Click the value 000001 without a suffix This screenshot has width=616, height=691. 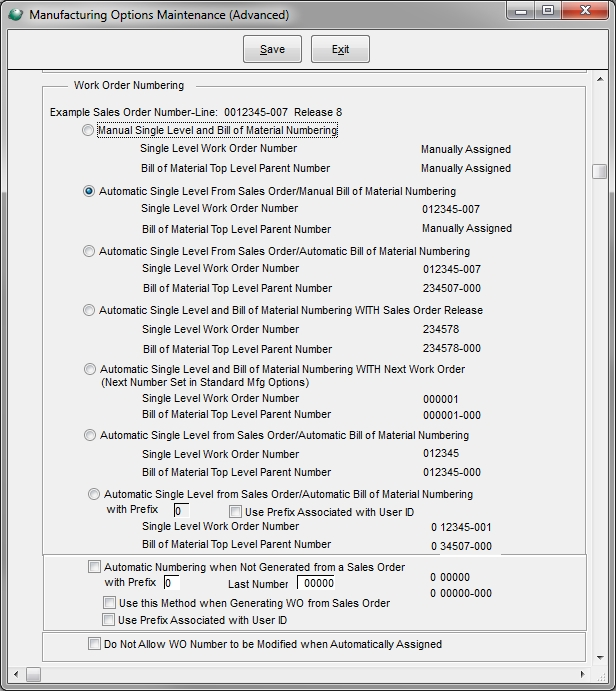441,399
